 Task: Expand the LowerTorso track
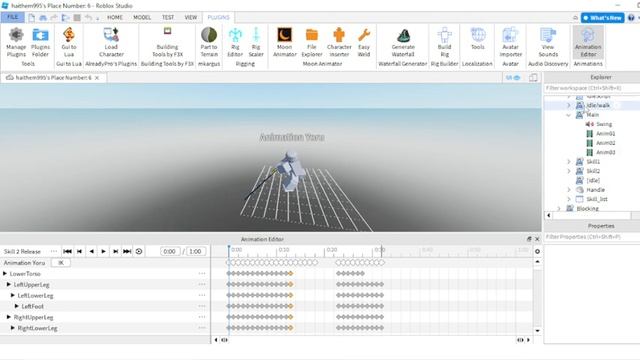point(5,273)
